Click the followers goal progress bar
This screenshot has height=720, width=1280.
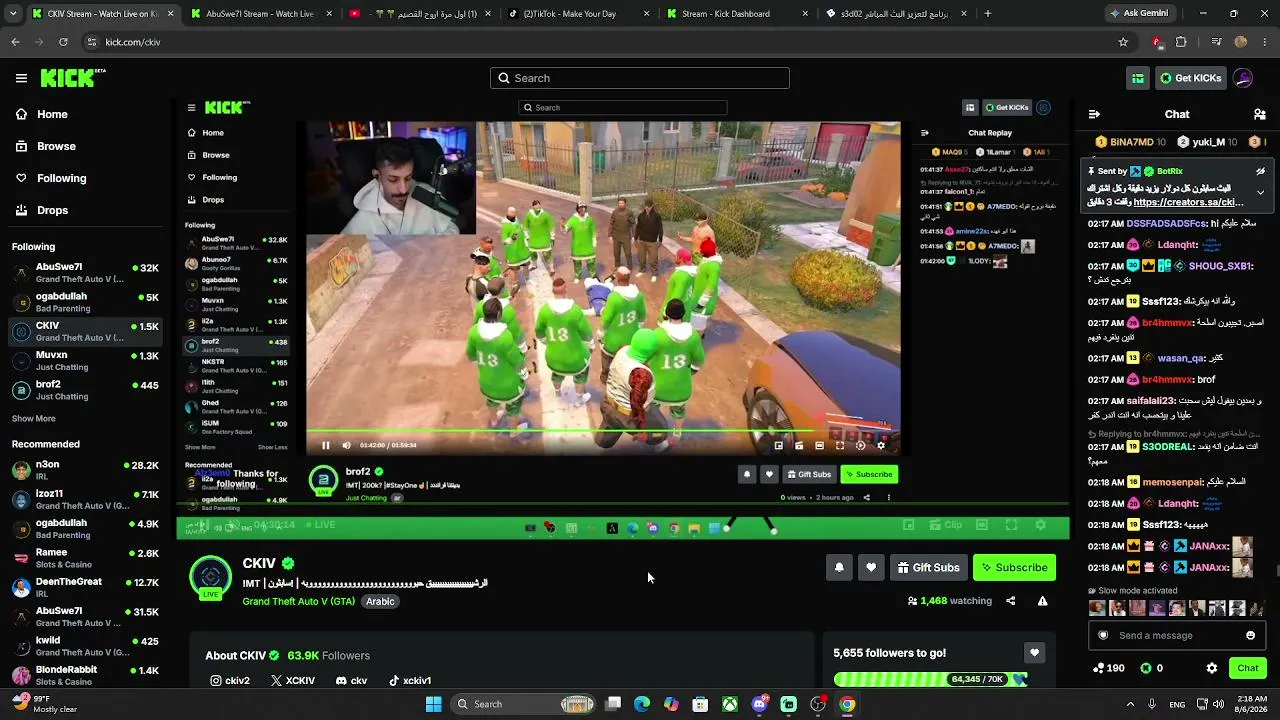point(931,680)
